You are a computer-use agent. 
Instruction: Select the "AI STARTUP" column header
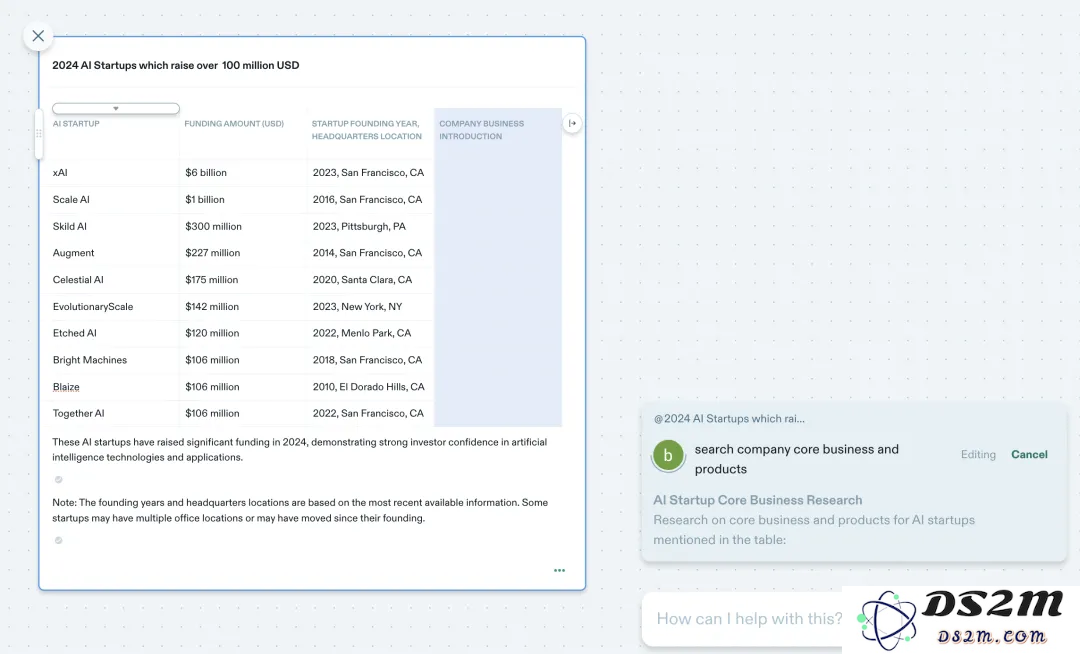tap(76, 124)
